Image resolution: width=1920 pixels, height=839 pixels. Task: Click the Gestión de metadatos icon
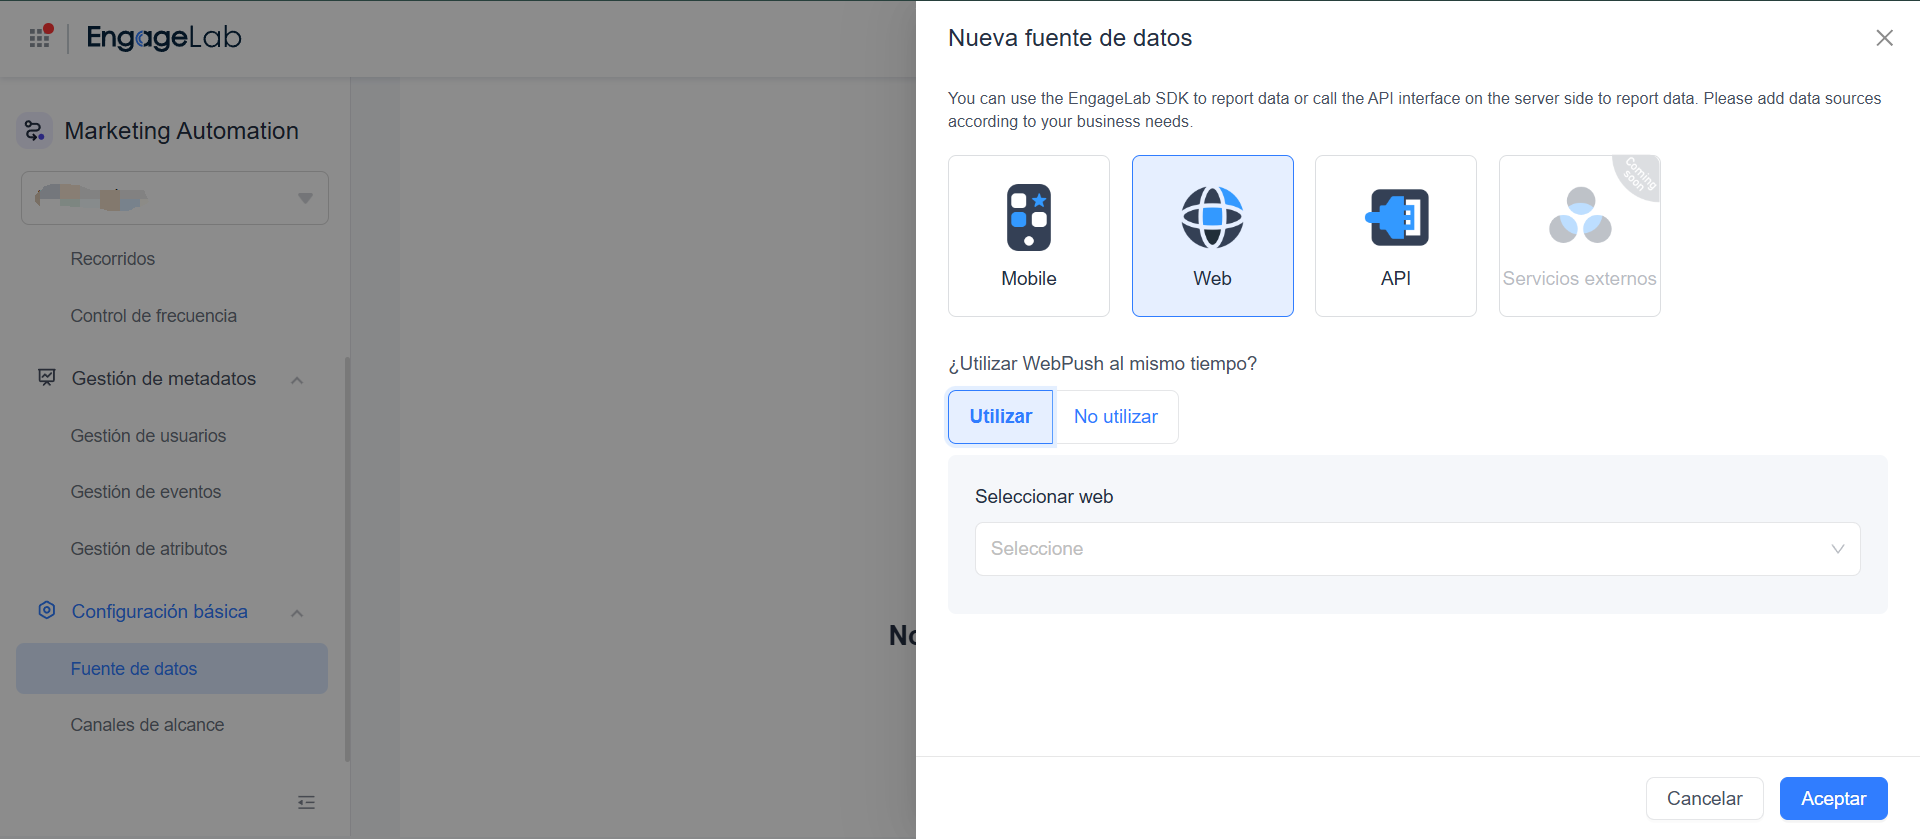[47, 378]
